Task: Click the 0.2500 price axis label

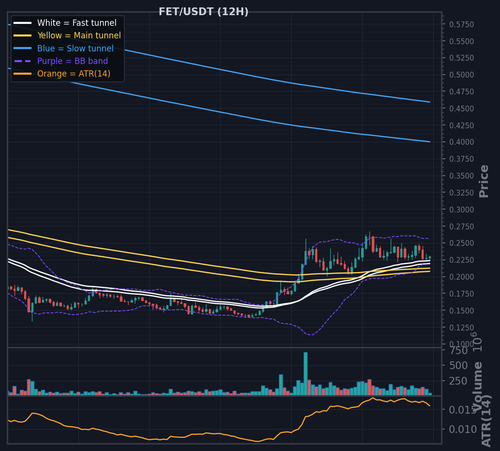Action: tap(461, 243)
